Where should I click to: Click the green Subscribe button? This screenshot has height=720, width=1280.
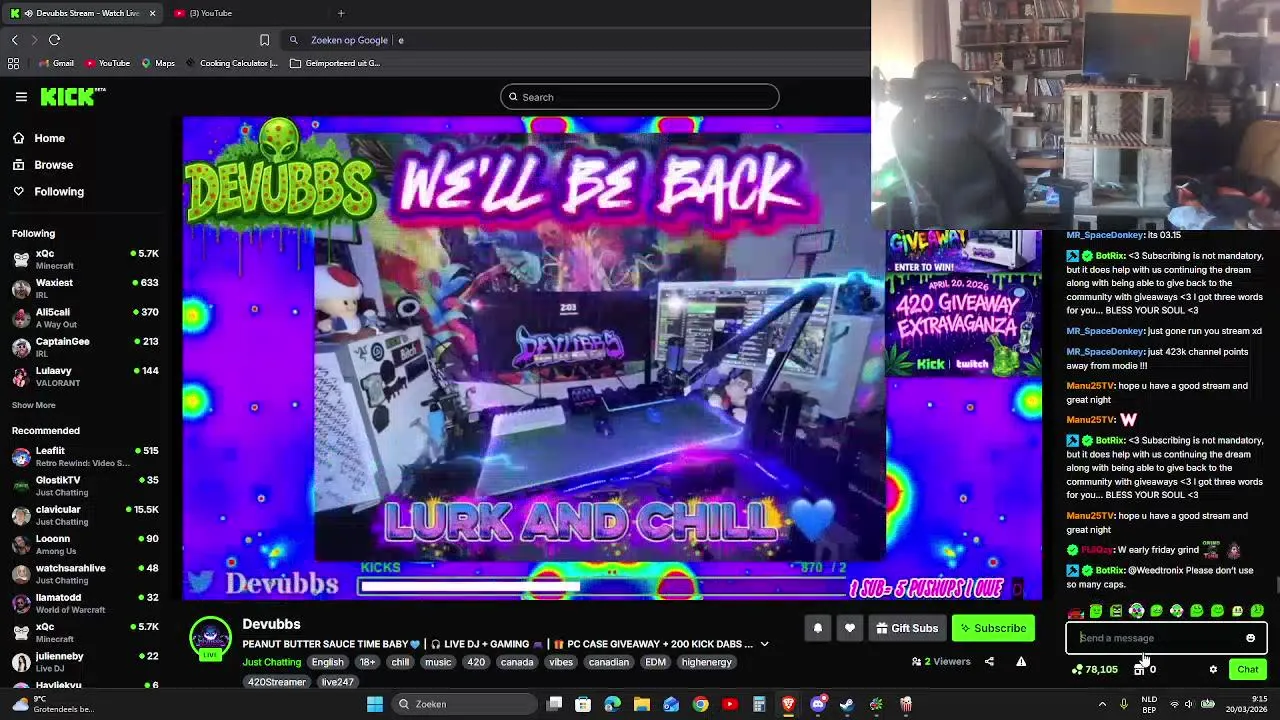(993, 628)
